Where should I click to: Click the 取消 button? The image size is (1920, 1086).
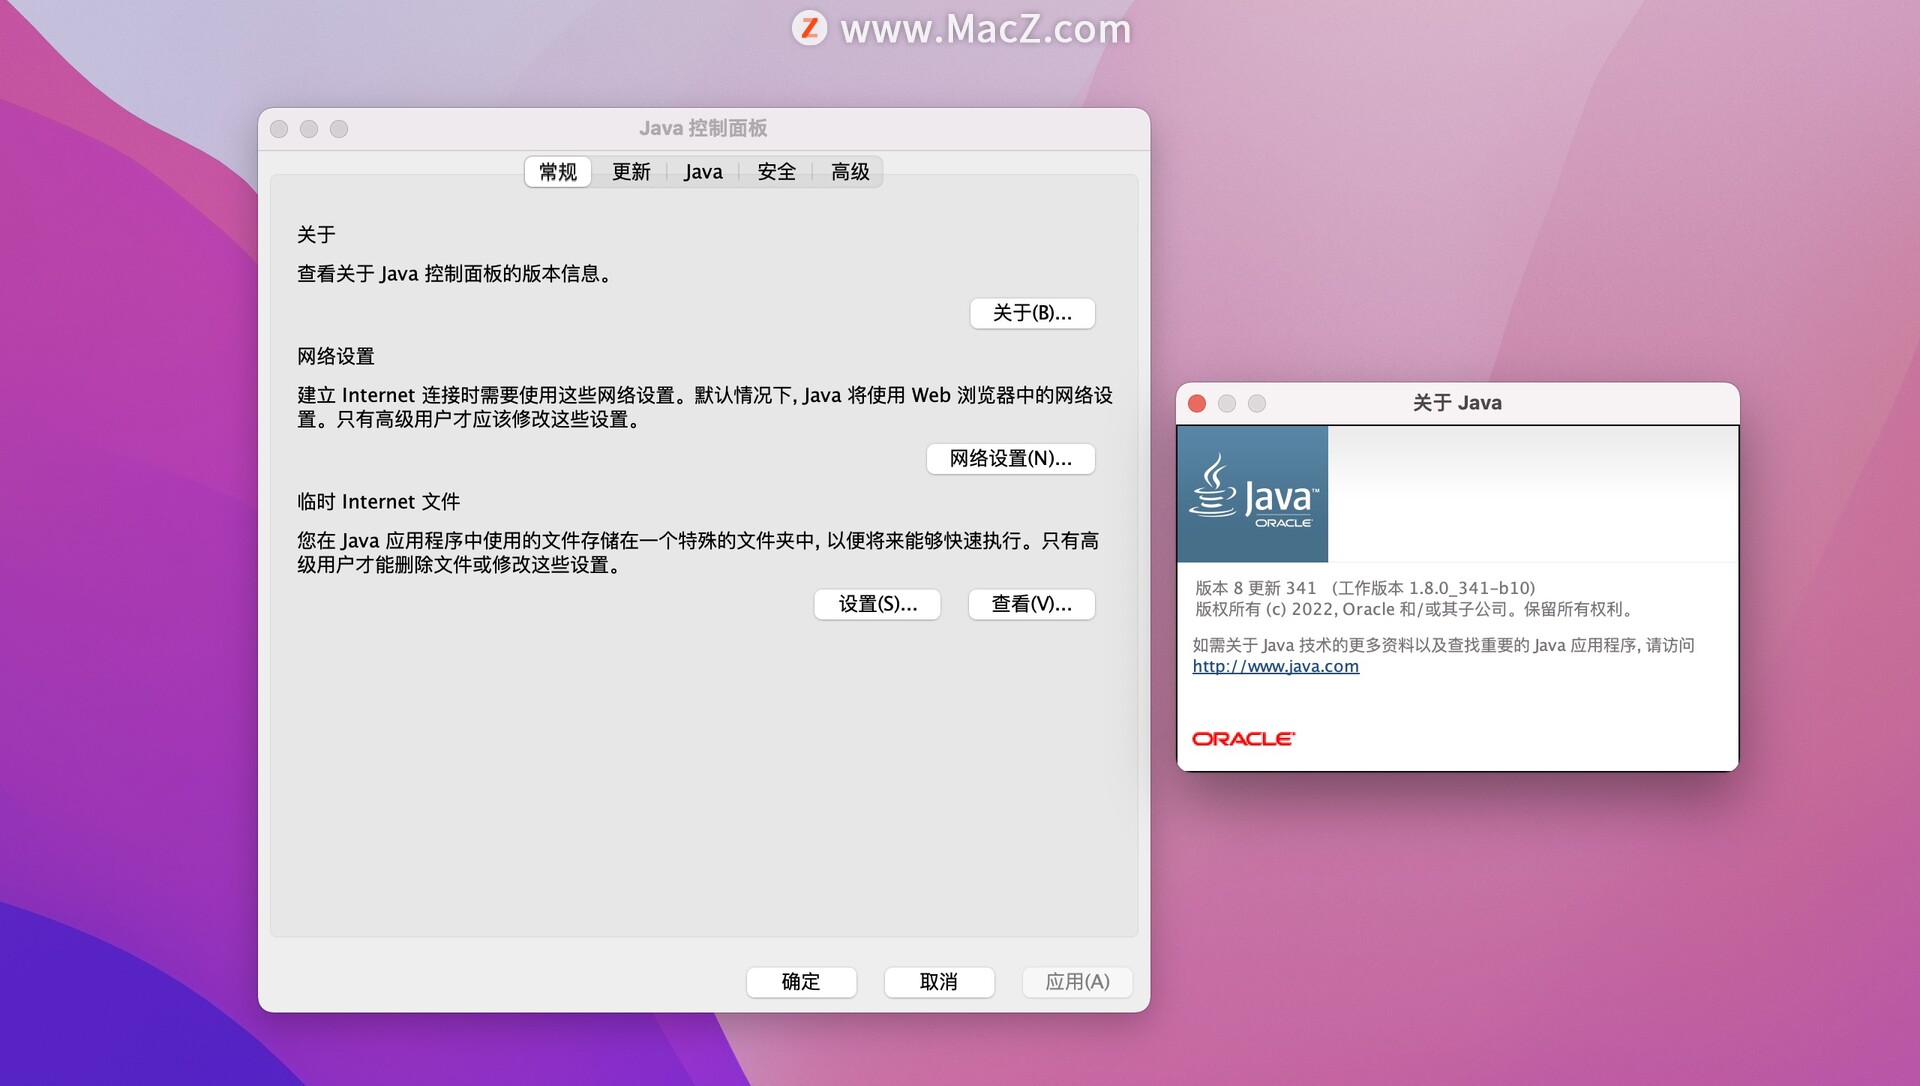pyautogui.click(x=939, y=982)
